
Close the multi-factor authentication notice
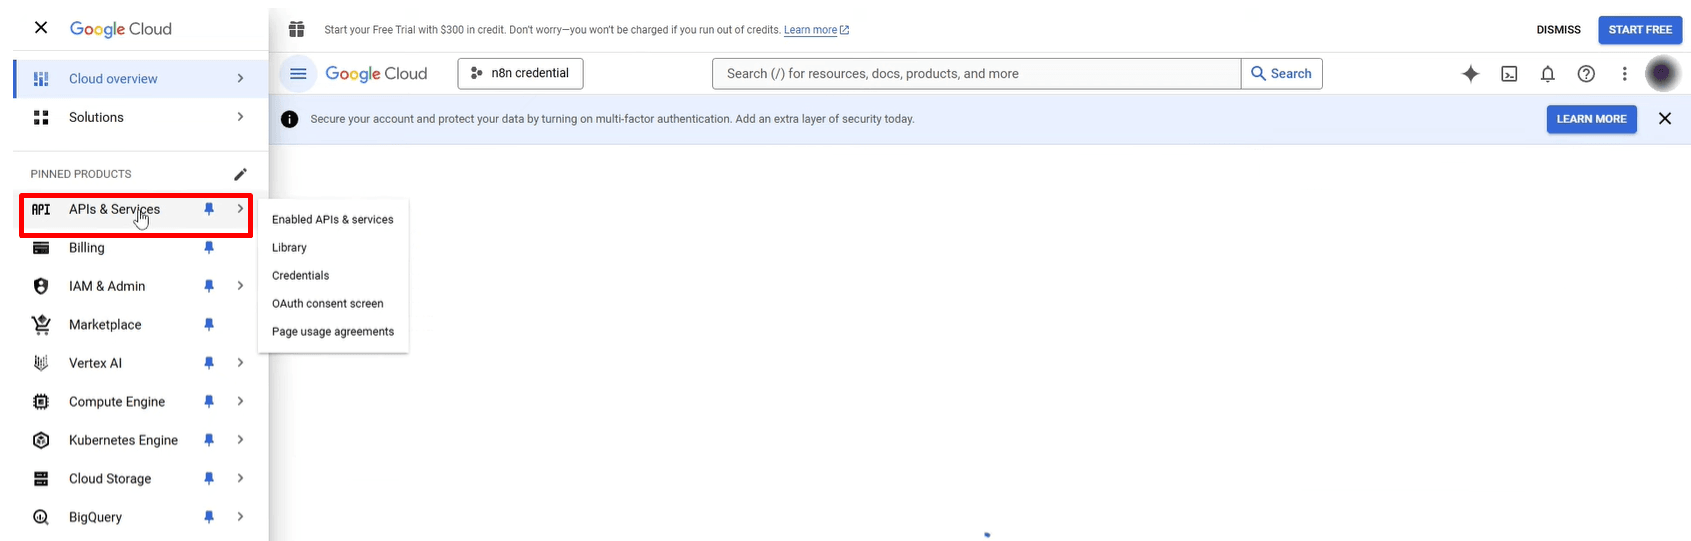tap(1665, 119)
